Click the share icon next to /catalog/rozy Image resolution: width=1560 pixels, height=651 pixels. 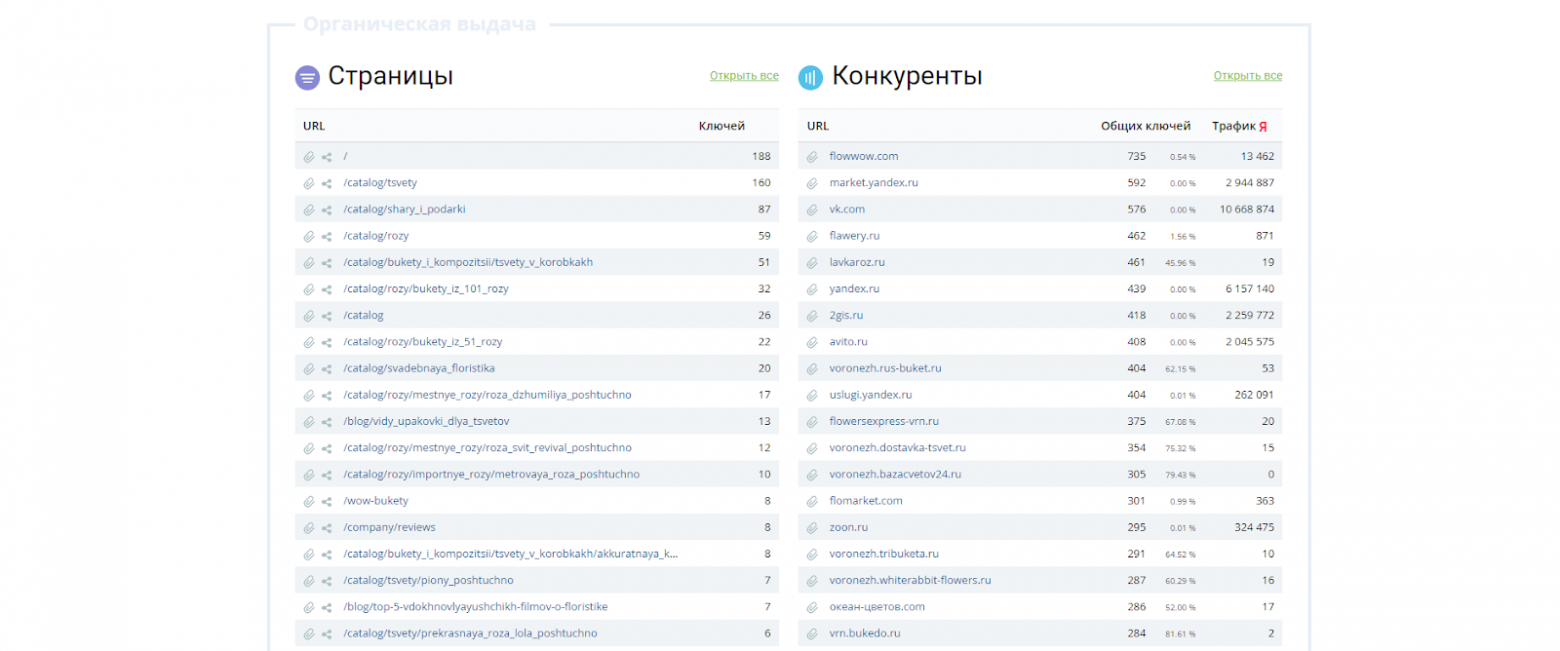[327, 236]
